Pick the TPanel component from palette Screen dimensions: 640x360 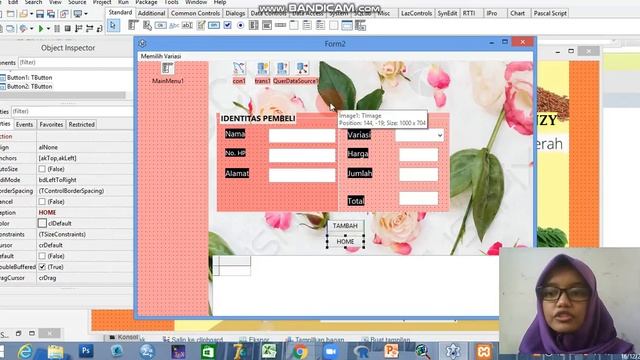pos(333,25)
